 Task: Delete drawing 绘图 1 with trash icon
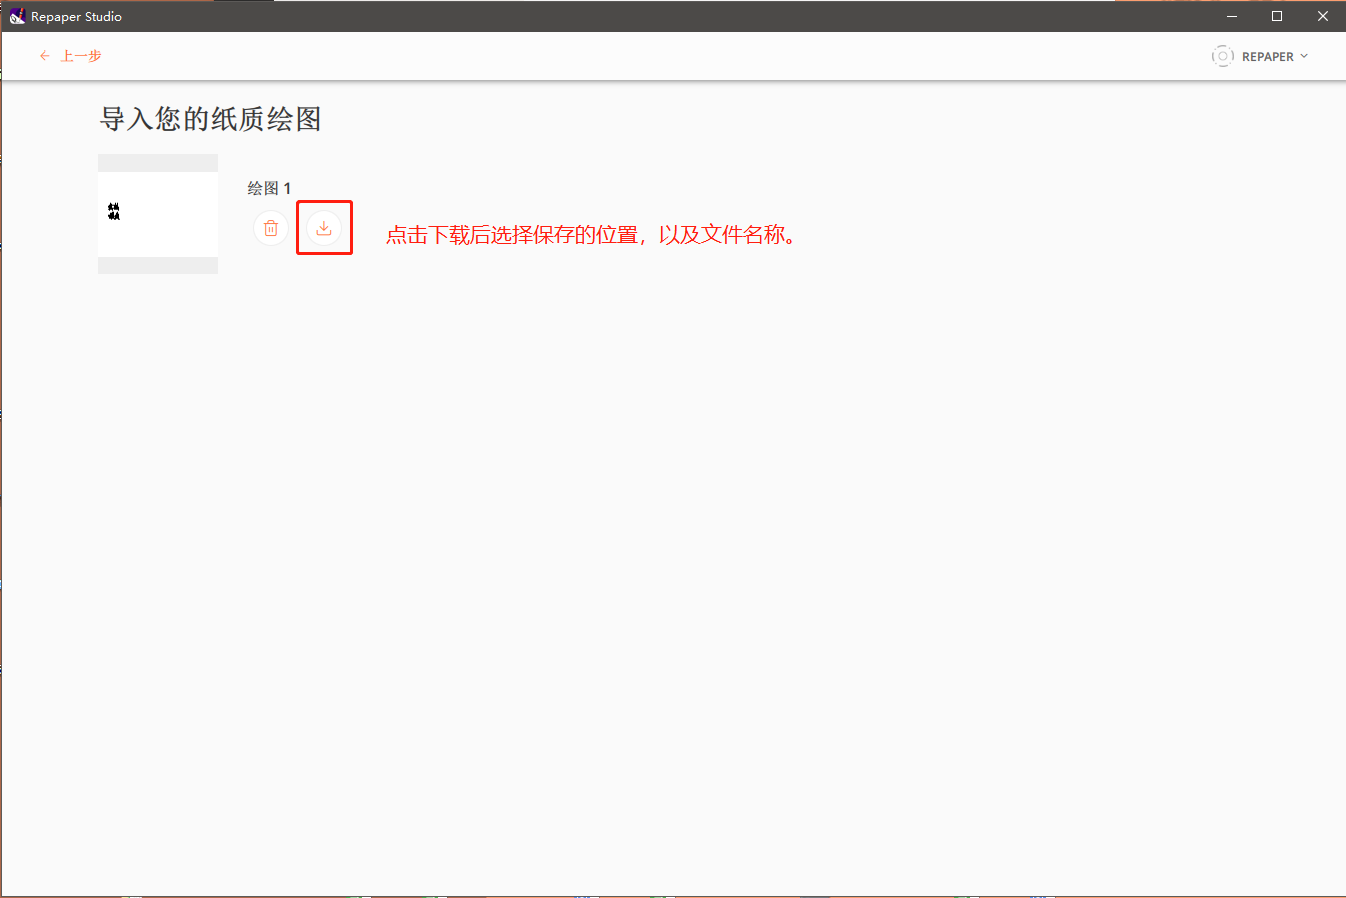(x=271, y=228)
